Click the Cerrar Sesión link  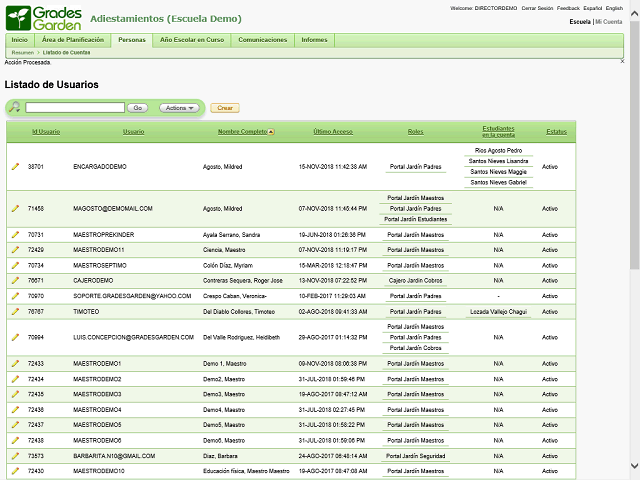click(x=537, y=8)
